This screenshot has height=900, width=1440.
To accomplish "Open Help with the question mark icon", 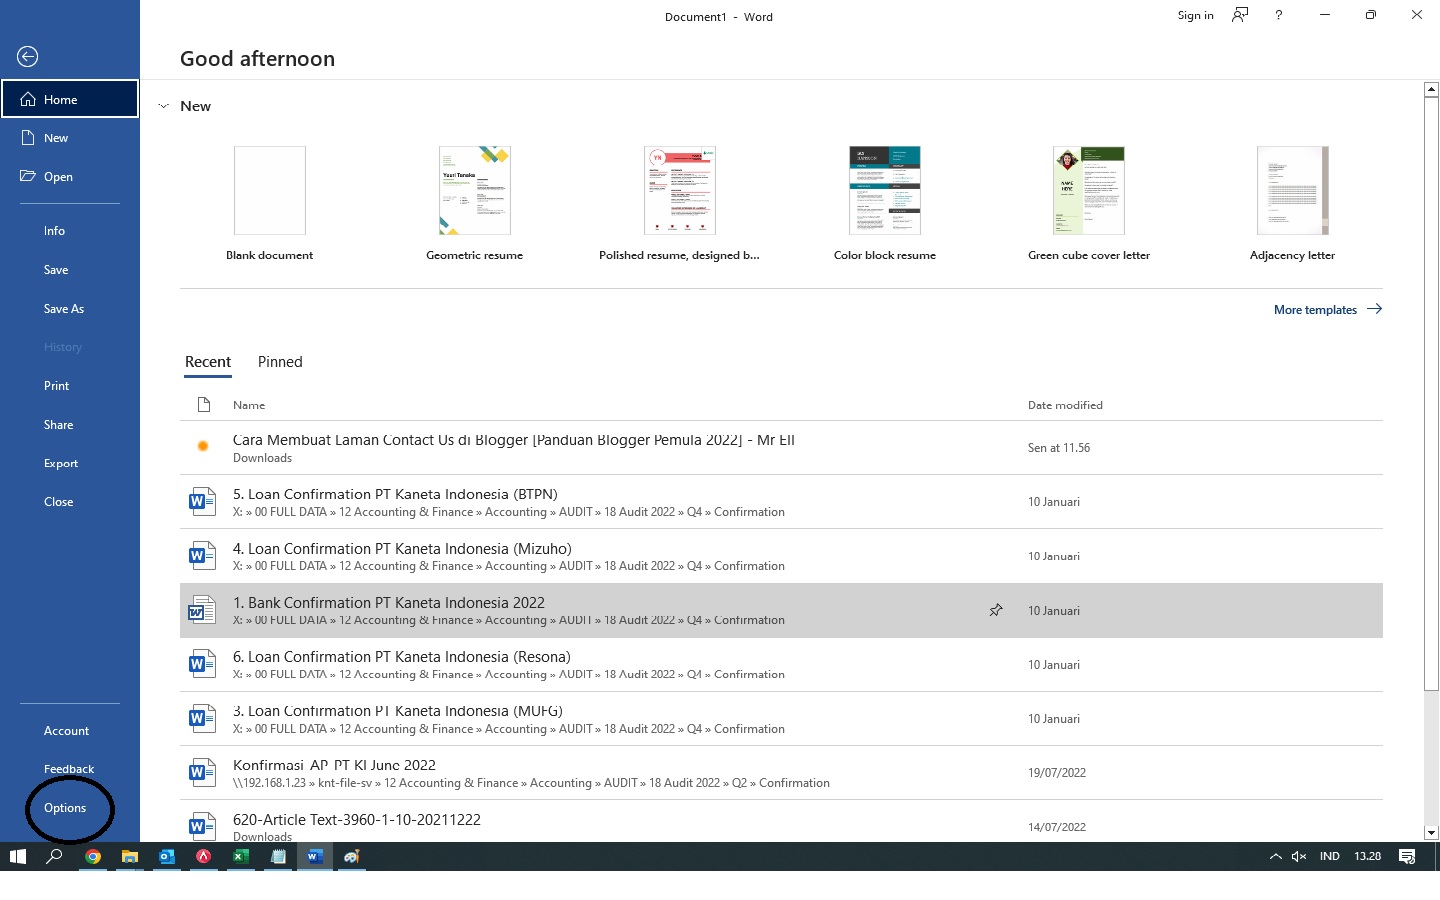I will pos(1278,15).
